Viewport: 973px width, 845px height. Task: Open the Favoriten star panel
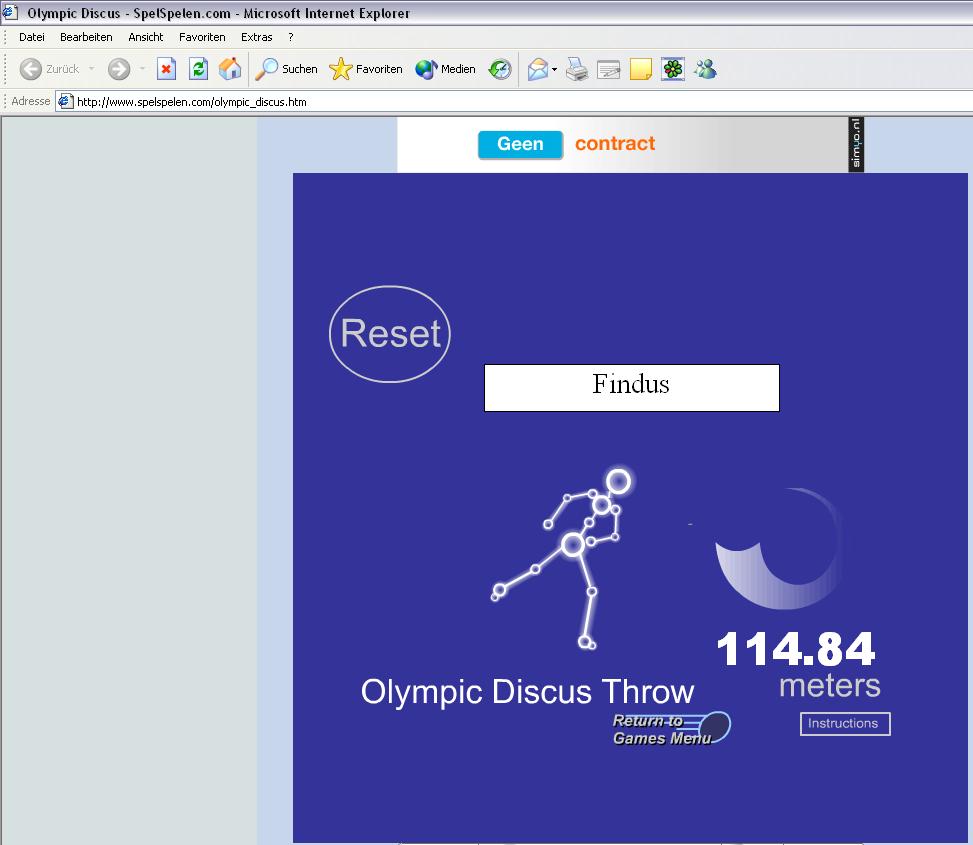(x=366, y=69)
